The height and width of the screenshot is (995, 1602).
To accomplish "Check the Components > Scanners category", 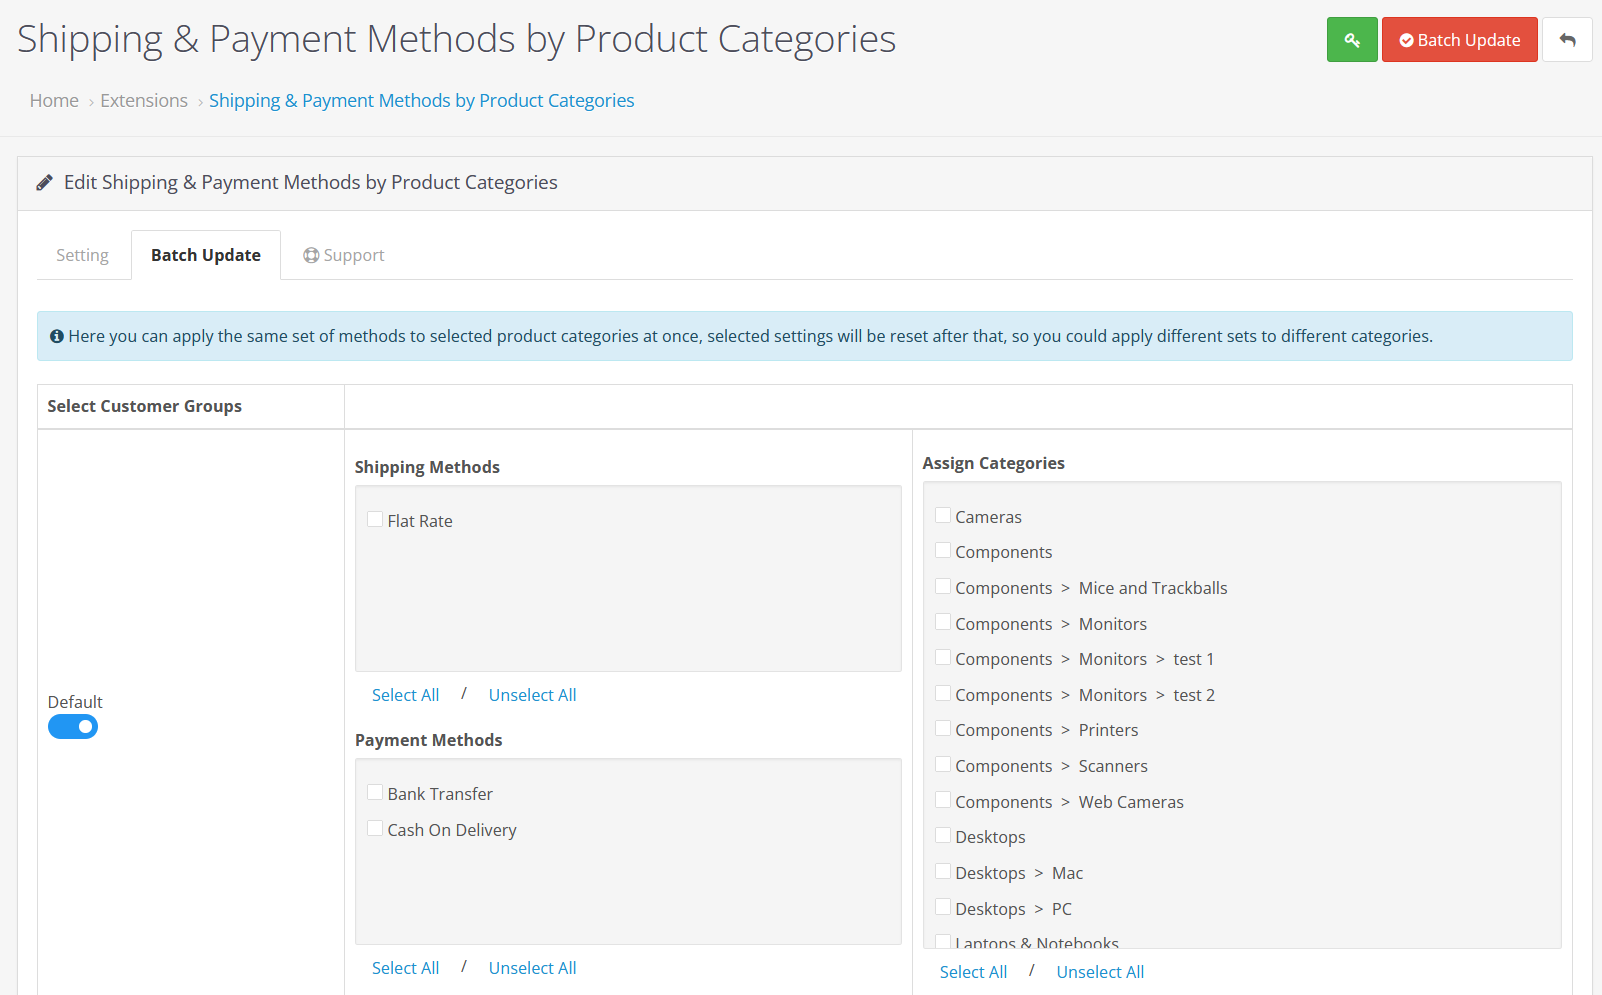I will tap(943, 765).
